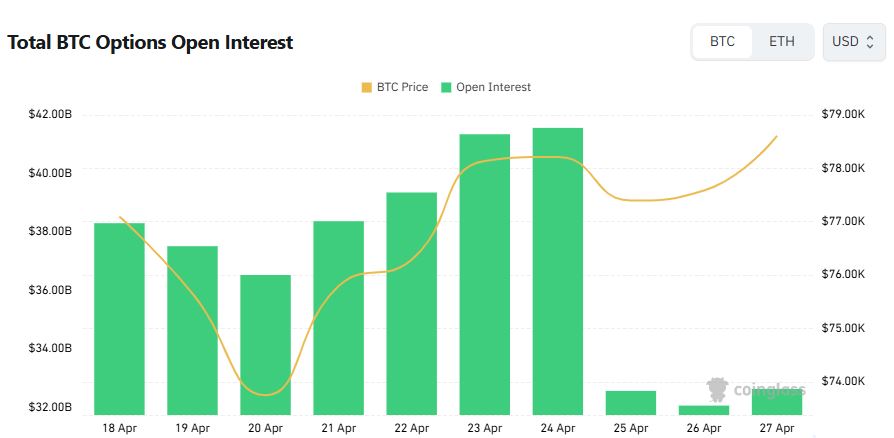Select the 20 Apr open interest bar
Viewport: 894px width, 438px height.
[x=266, y=344]
